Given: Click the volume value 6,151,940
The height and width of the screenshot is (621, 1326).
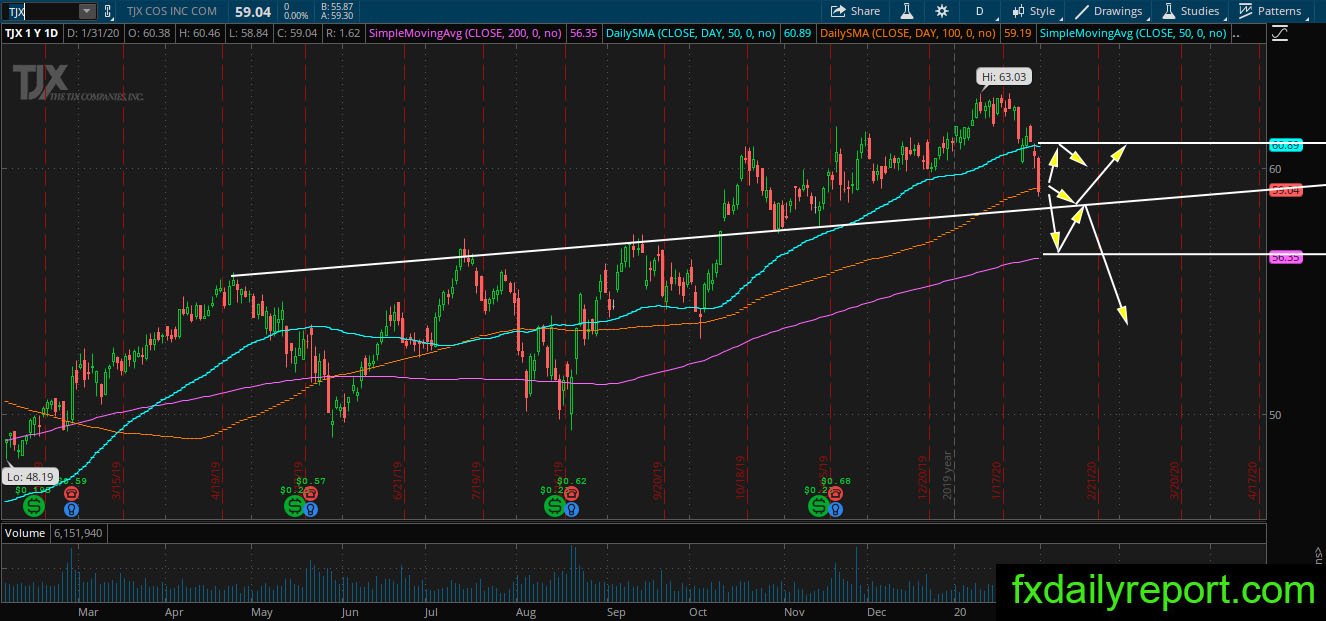Looking at the screenshot, I should pyautogui.click(x=79, y=533).
